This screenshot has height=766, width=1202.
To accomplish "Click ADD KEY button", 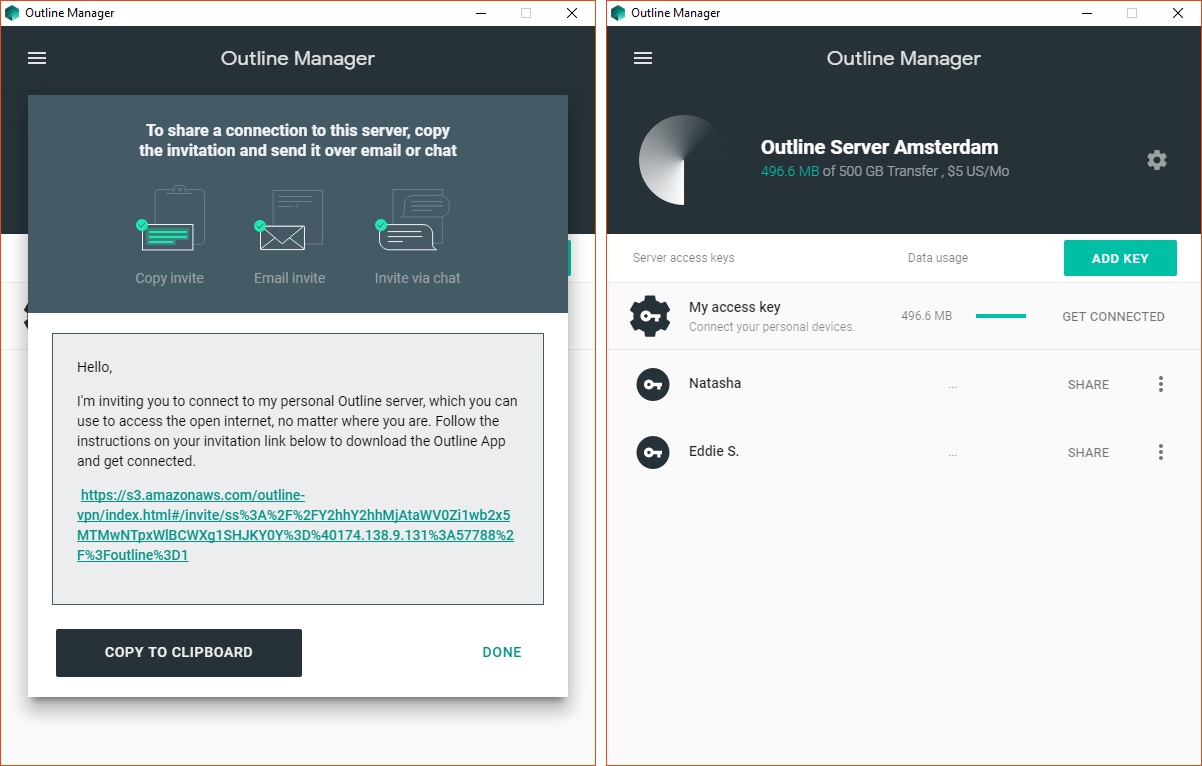I will coord(1120,258).
